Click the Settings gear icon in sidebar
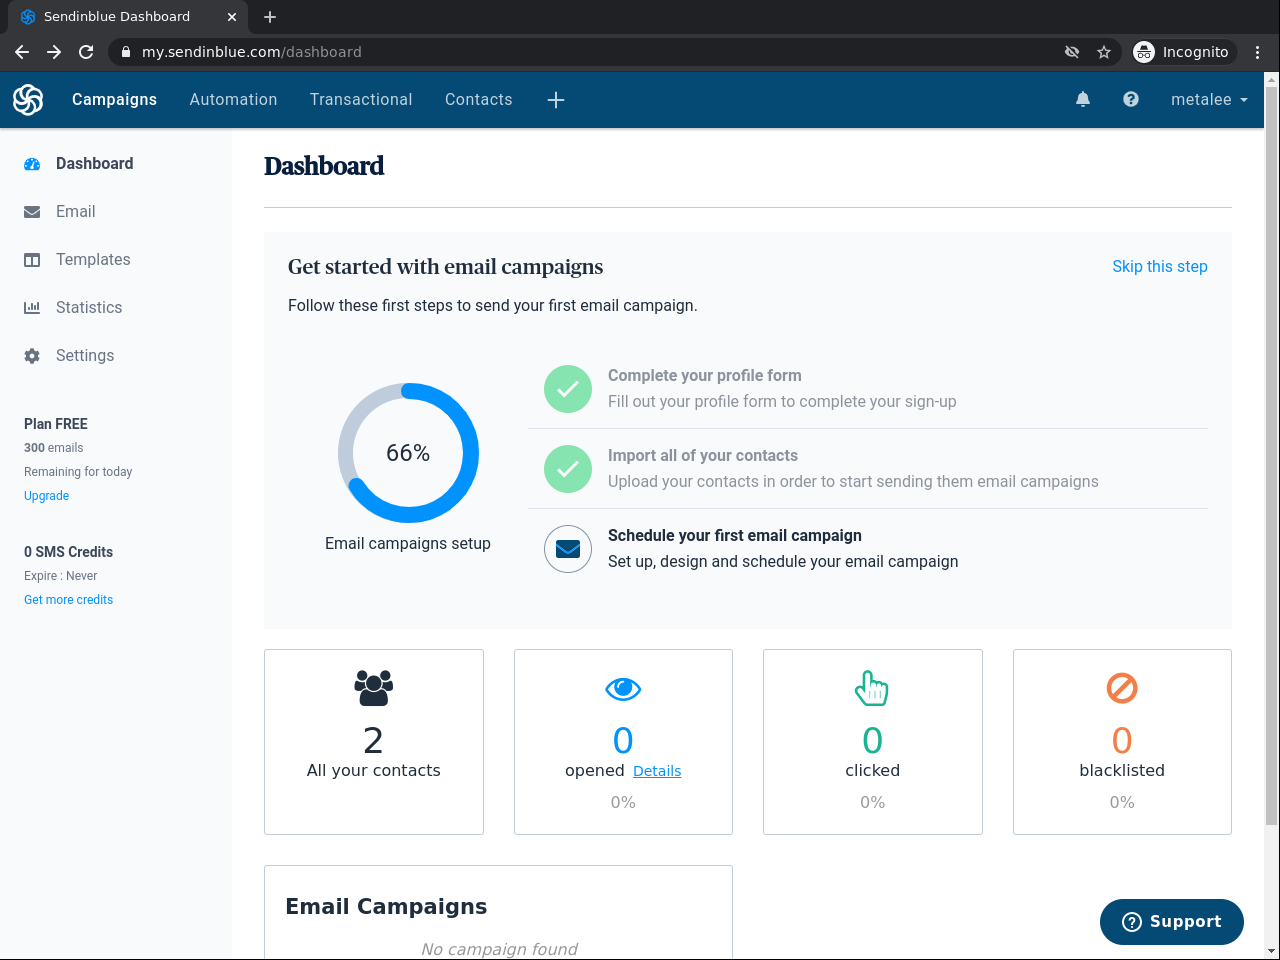 pos(32,356)
